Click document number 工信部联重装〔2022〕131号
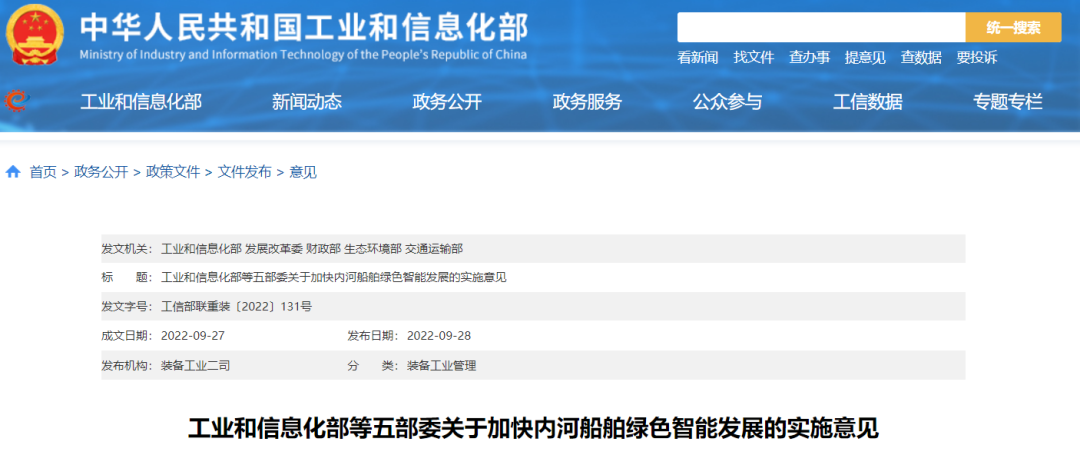 click(236, 306)
